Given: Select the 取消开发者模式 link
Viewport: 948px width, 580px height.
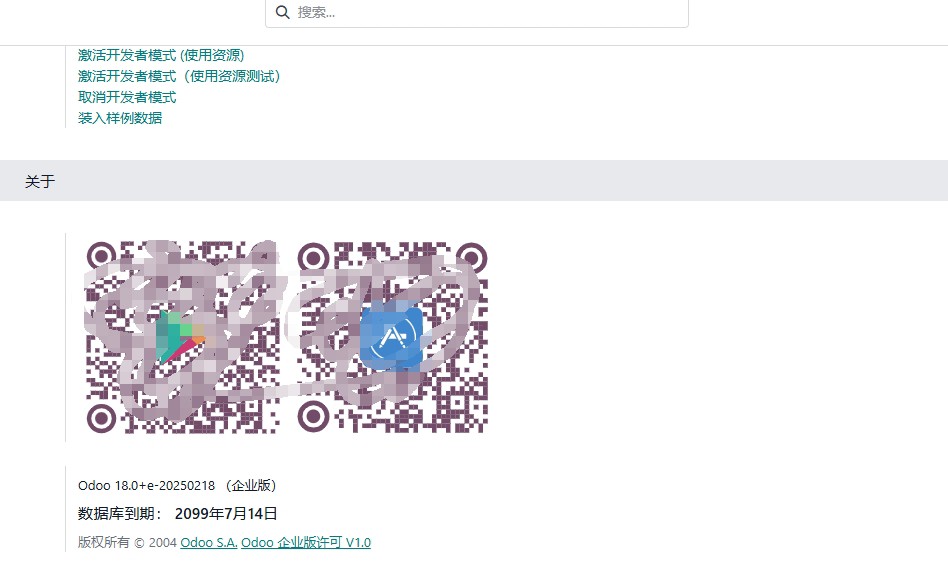Looking at the screenshot, I should point(127,97).
